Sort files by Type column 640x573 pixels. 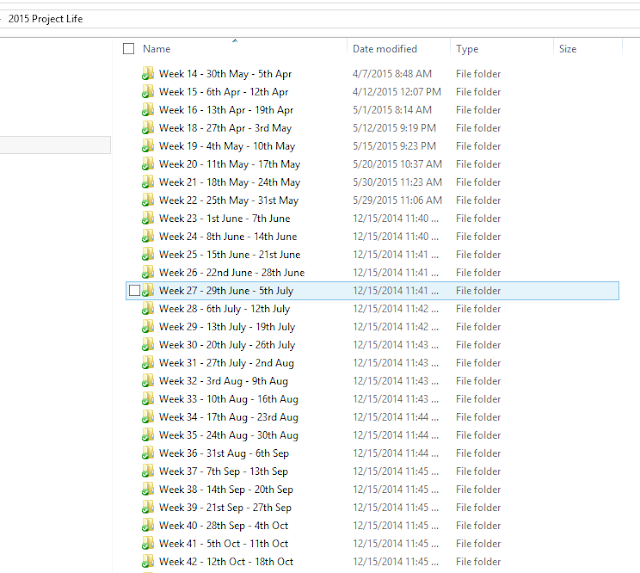click(467, 49)
